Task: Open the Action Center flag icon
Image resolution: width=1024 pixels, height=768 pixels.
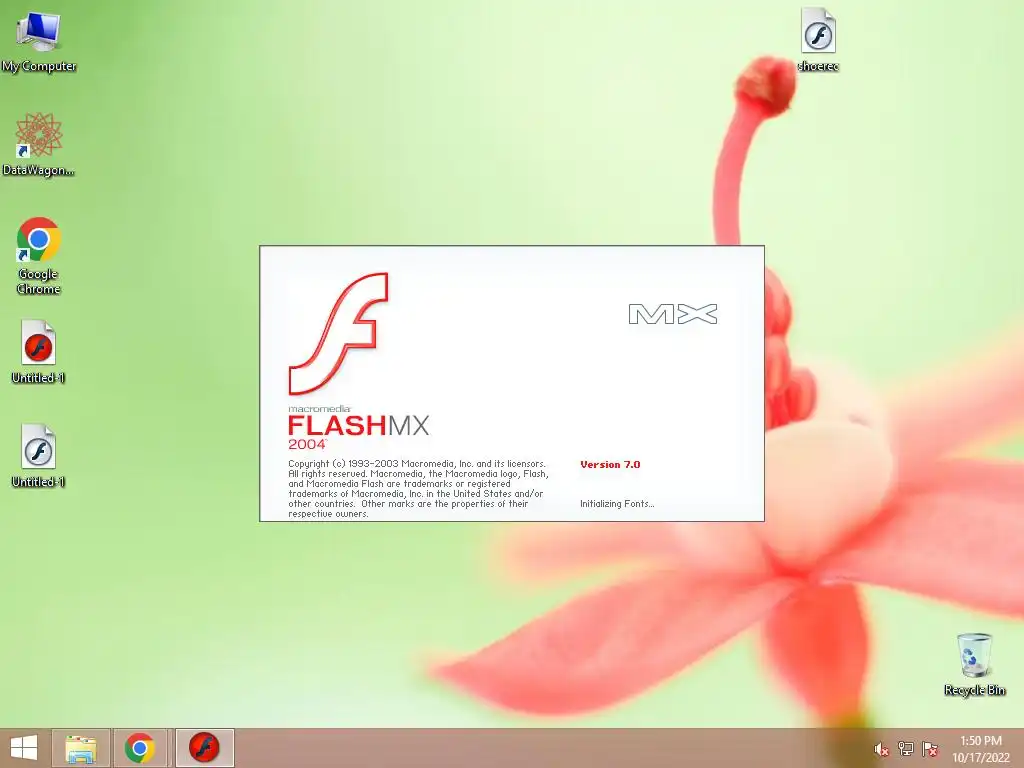Action: [x=930, y=749]
